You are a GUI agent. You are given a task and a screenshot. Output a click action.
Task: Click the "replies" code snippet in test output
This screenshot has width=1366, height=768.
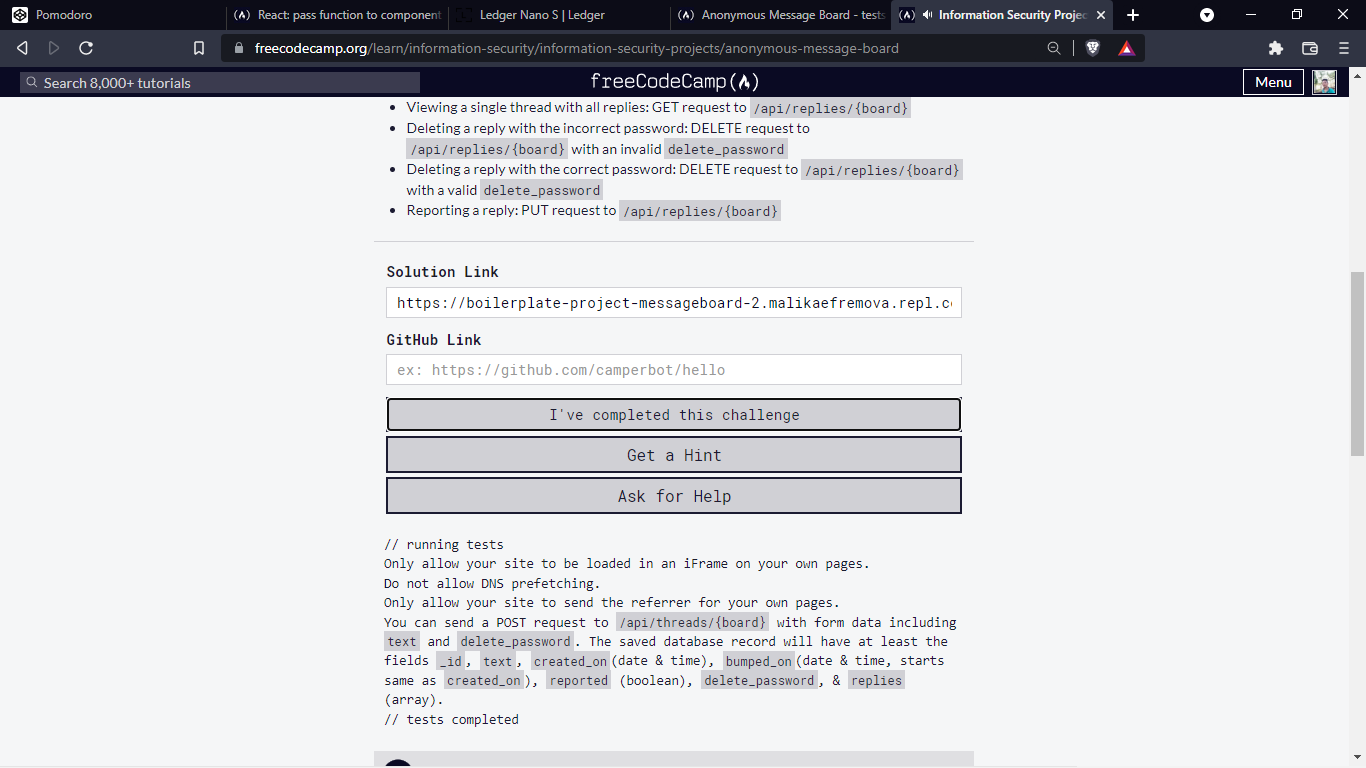point(876,680)
